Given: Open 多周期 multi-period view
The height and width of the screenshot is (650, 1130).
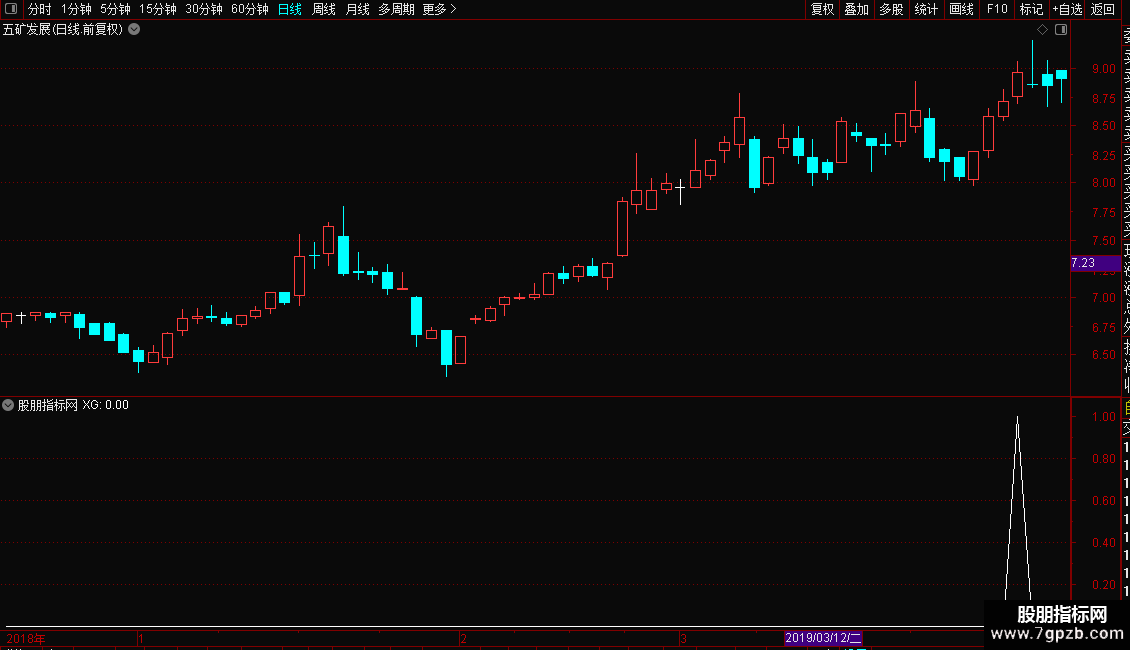Looking at the screenshot, I should (x=396, y=9).
